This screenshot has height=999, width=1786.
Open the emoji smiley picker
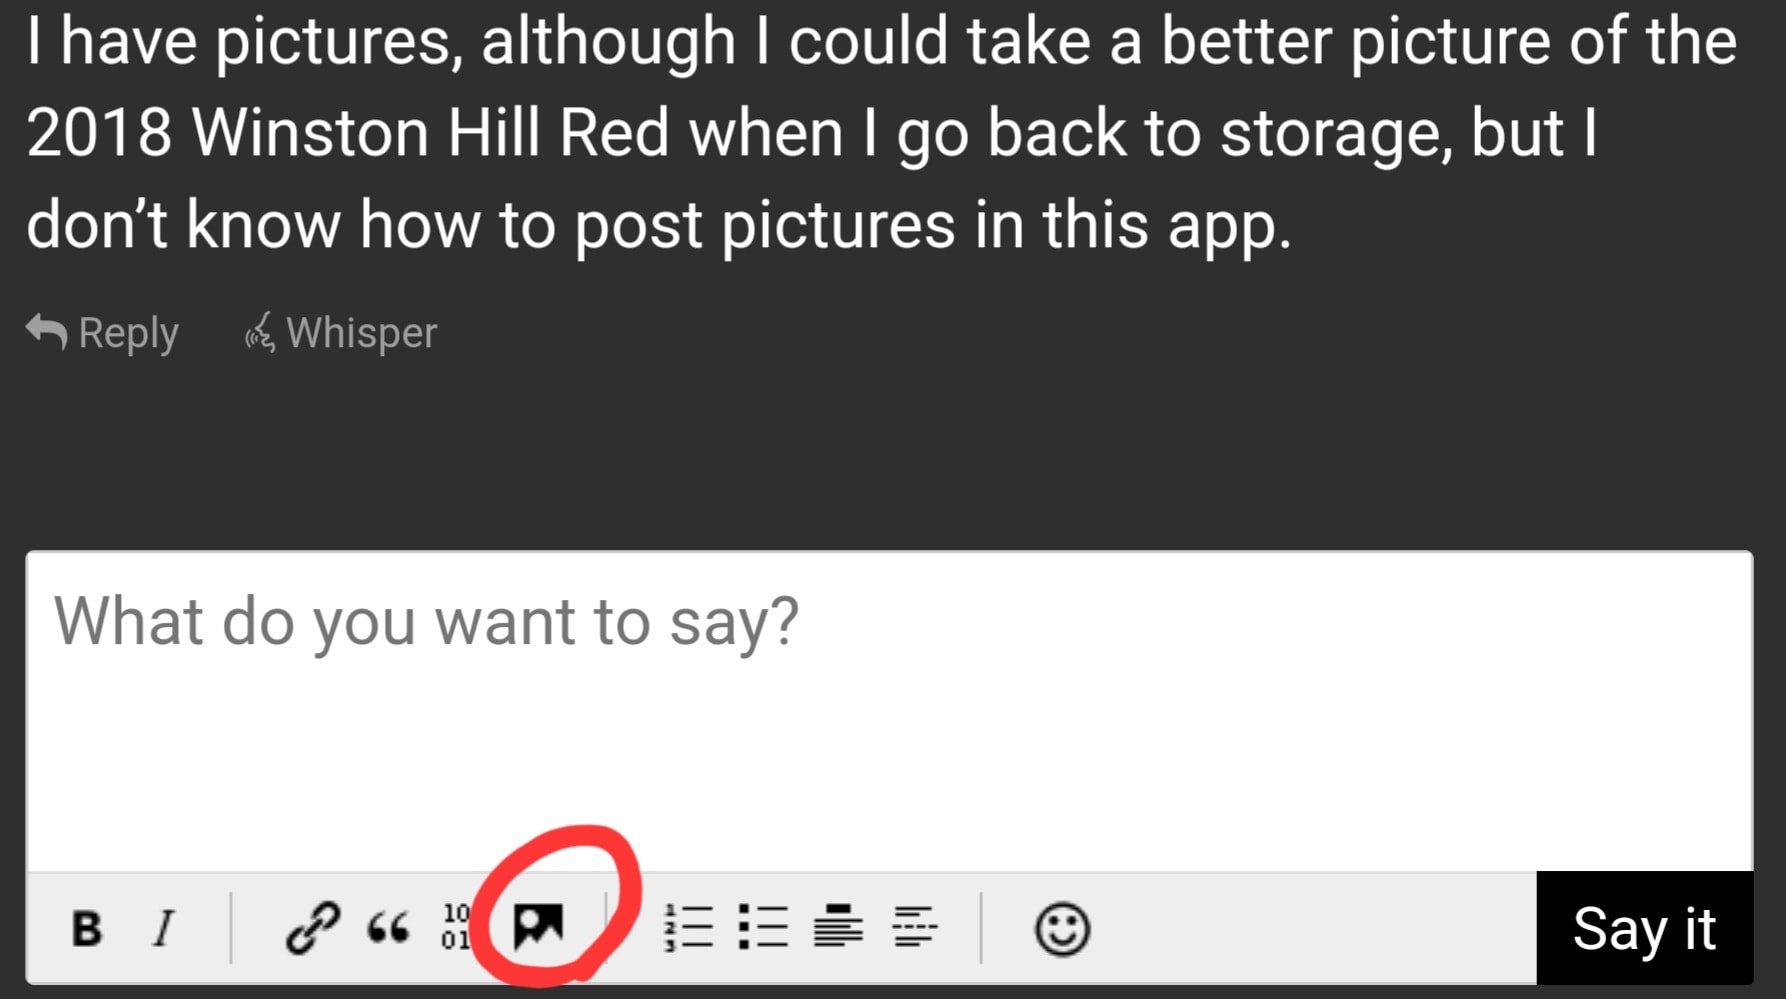coord(1061,929)
